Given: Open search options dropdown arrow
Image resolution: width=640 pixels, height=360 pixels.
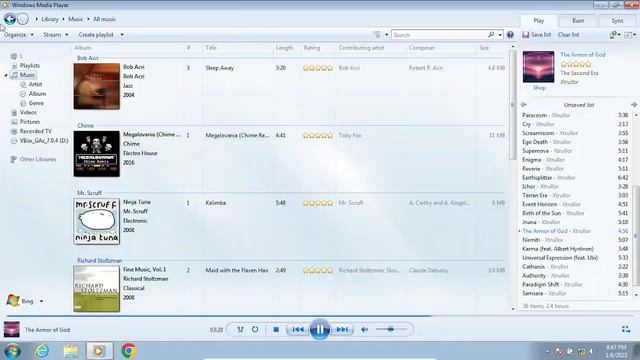Looking at the screenshot, I should coord(500,35).
